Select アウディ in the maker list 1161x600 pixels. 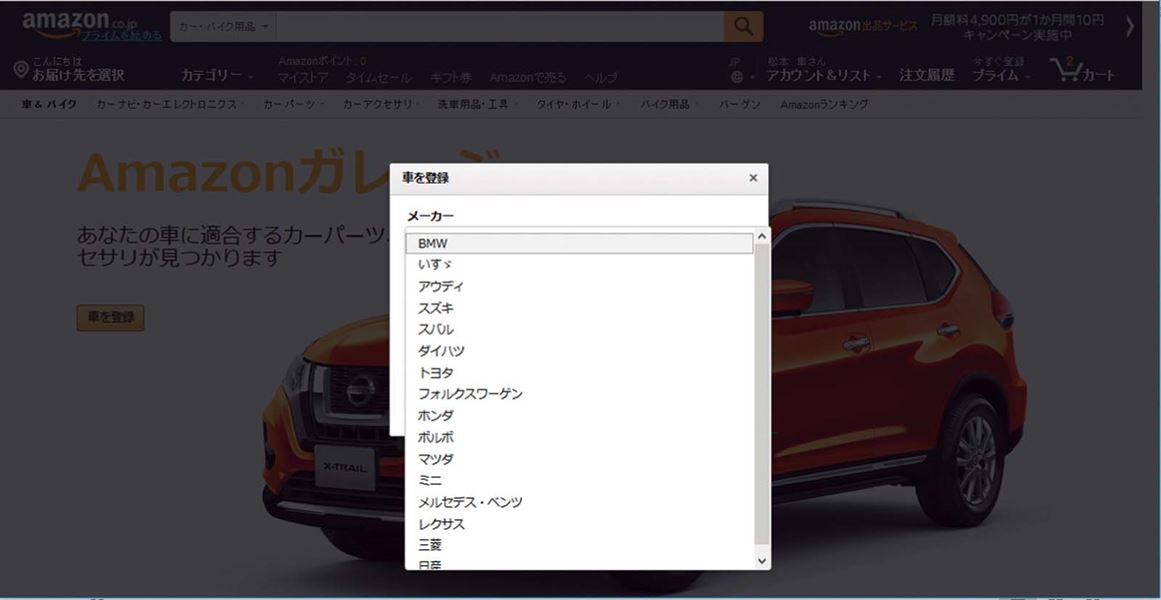579,286
